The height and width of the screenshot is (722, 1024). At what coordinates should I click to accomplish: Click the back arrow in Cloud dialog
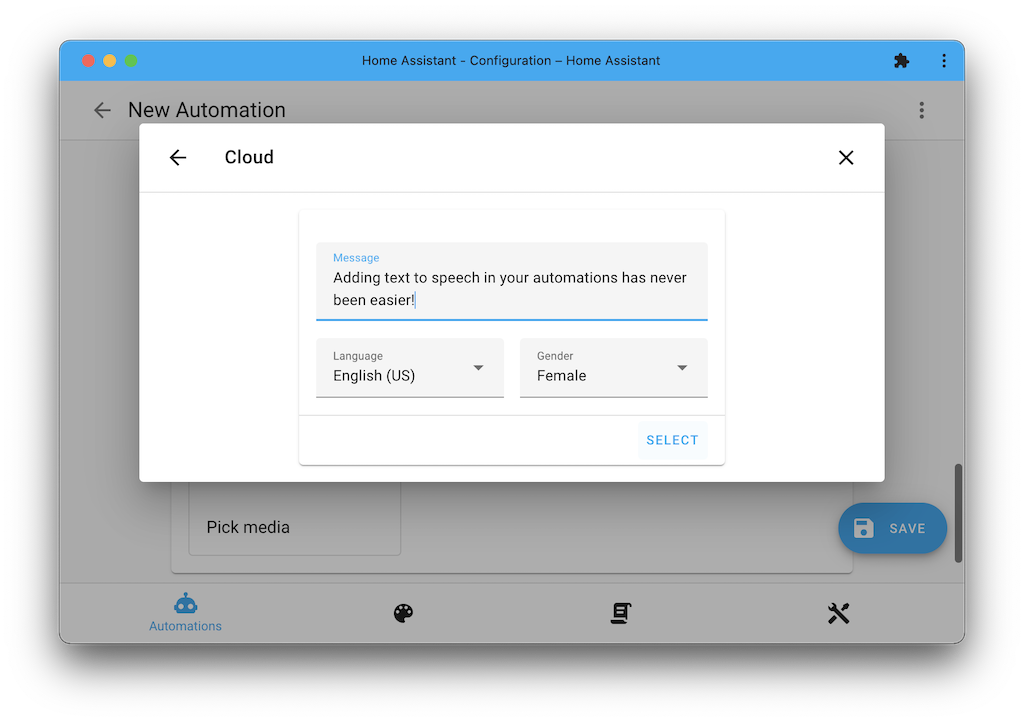(x=178, y=157)
